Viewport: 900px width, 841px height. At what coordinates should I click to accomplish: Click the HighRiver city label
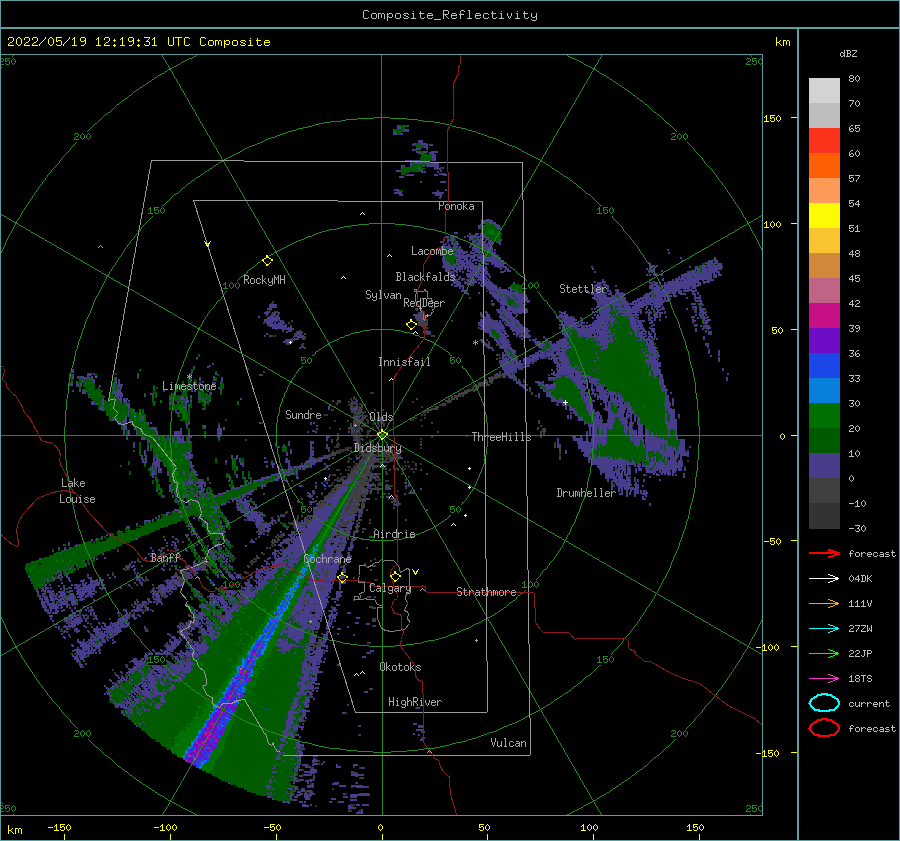(415, 702)
